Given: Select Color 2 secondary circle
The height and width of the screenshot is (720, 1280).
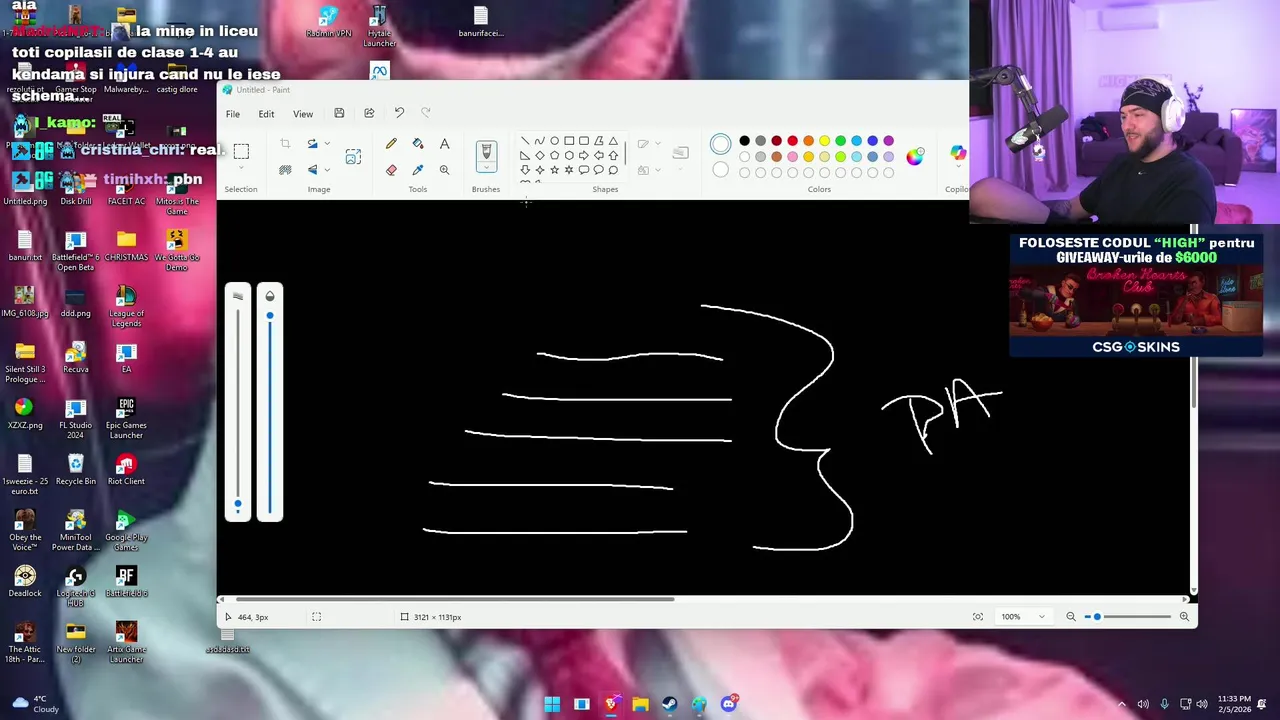Looking at the screenshot, I should [x=720, y=170].
